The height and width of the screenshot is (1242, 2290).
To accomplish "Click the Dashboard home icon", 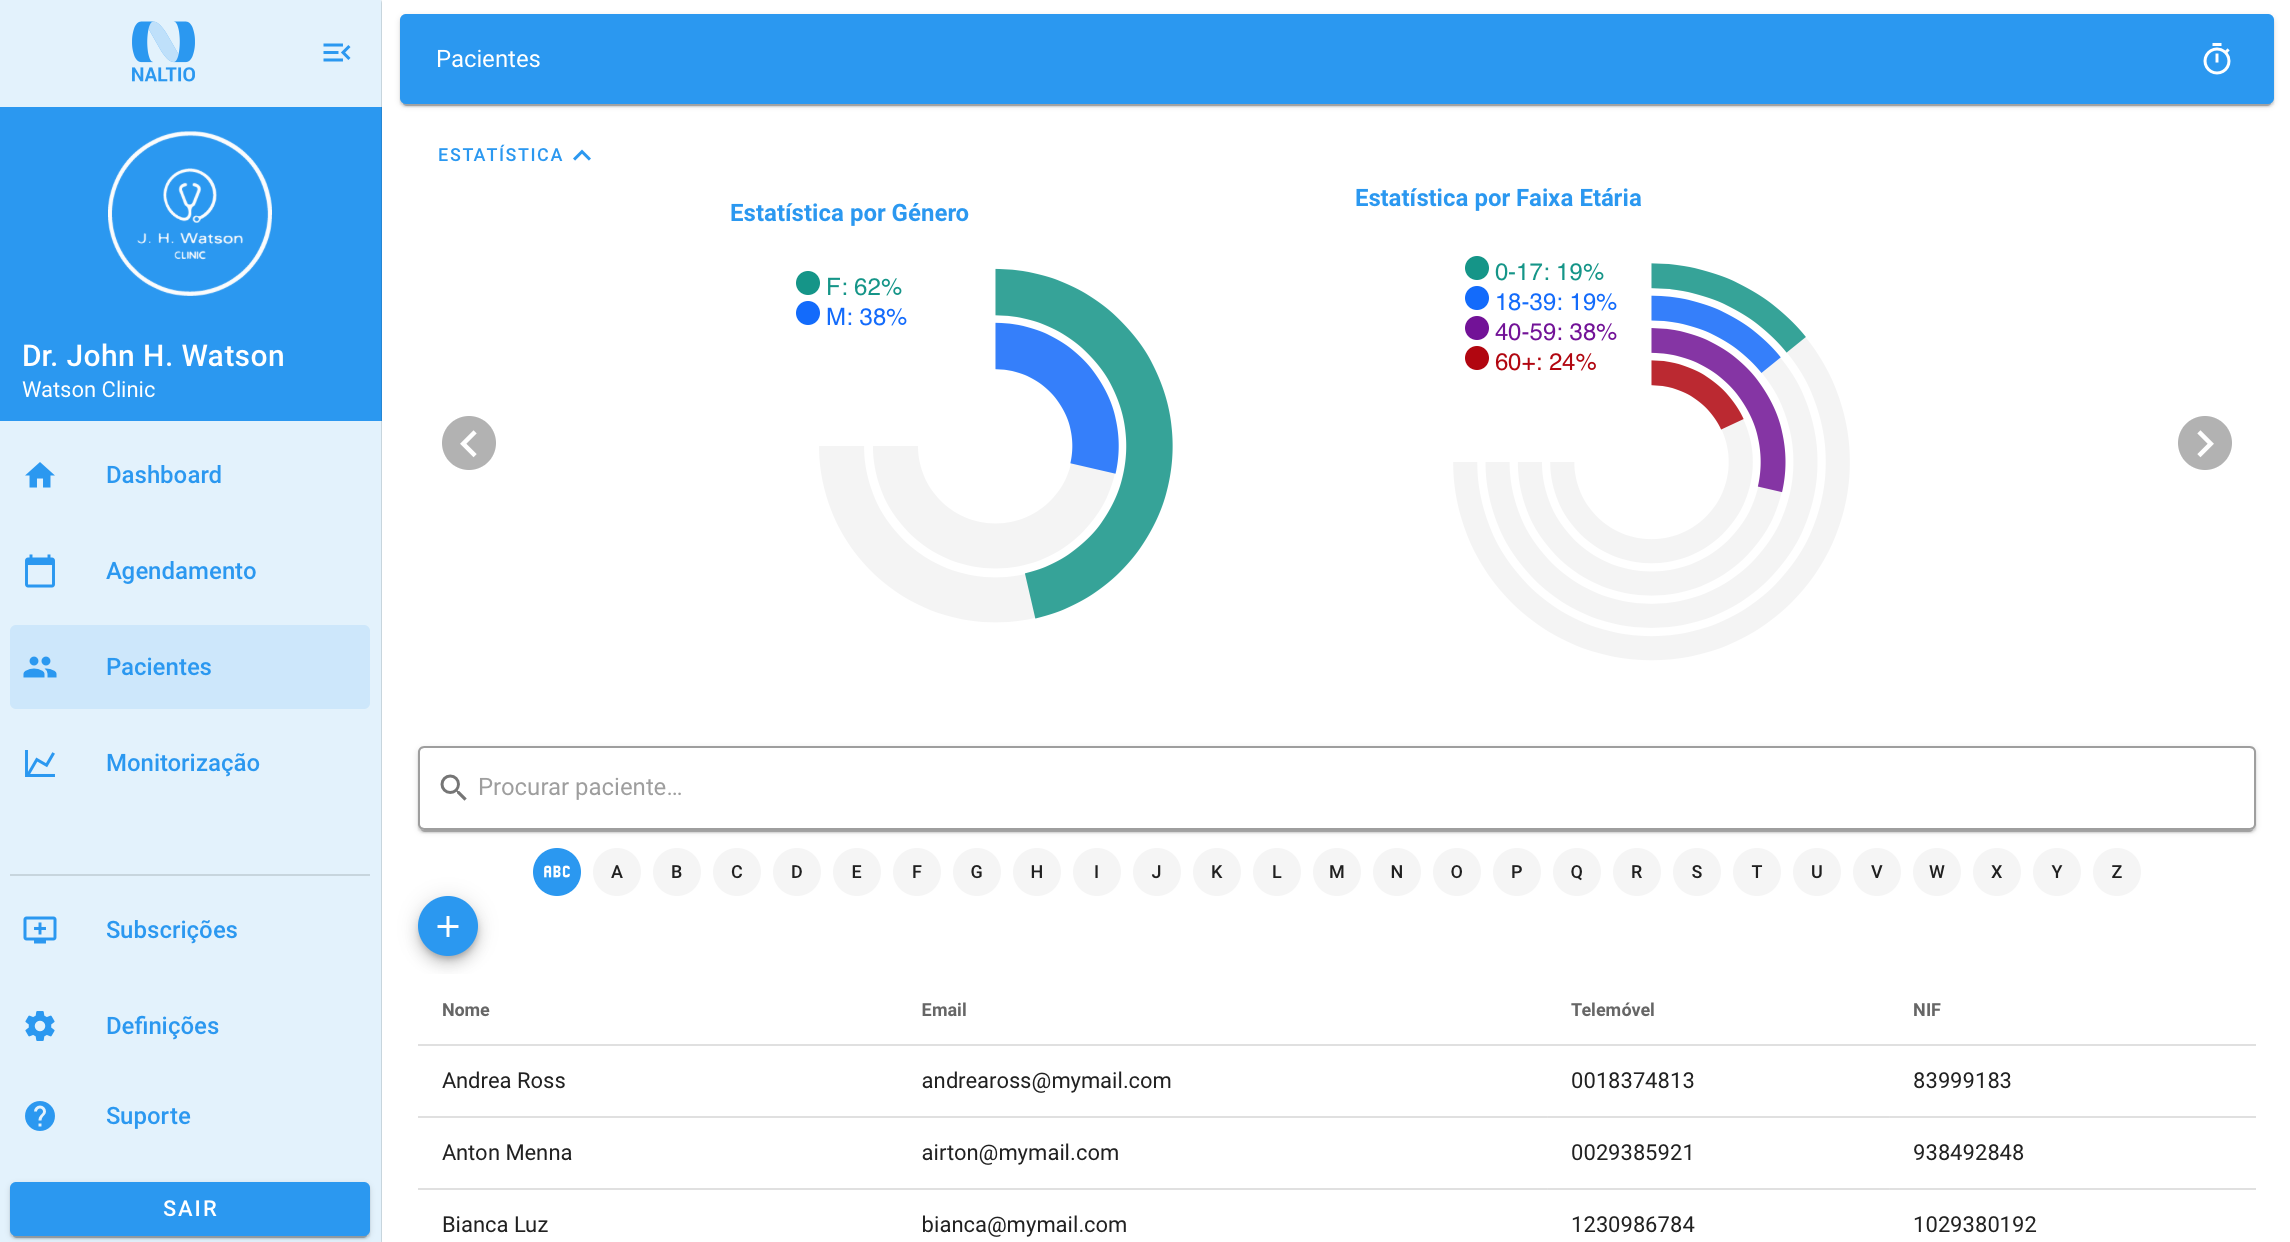I will click(x=40, y=475).
